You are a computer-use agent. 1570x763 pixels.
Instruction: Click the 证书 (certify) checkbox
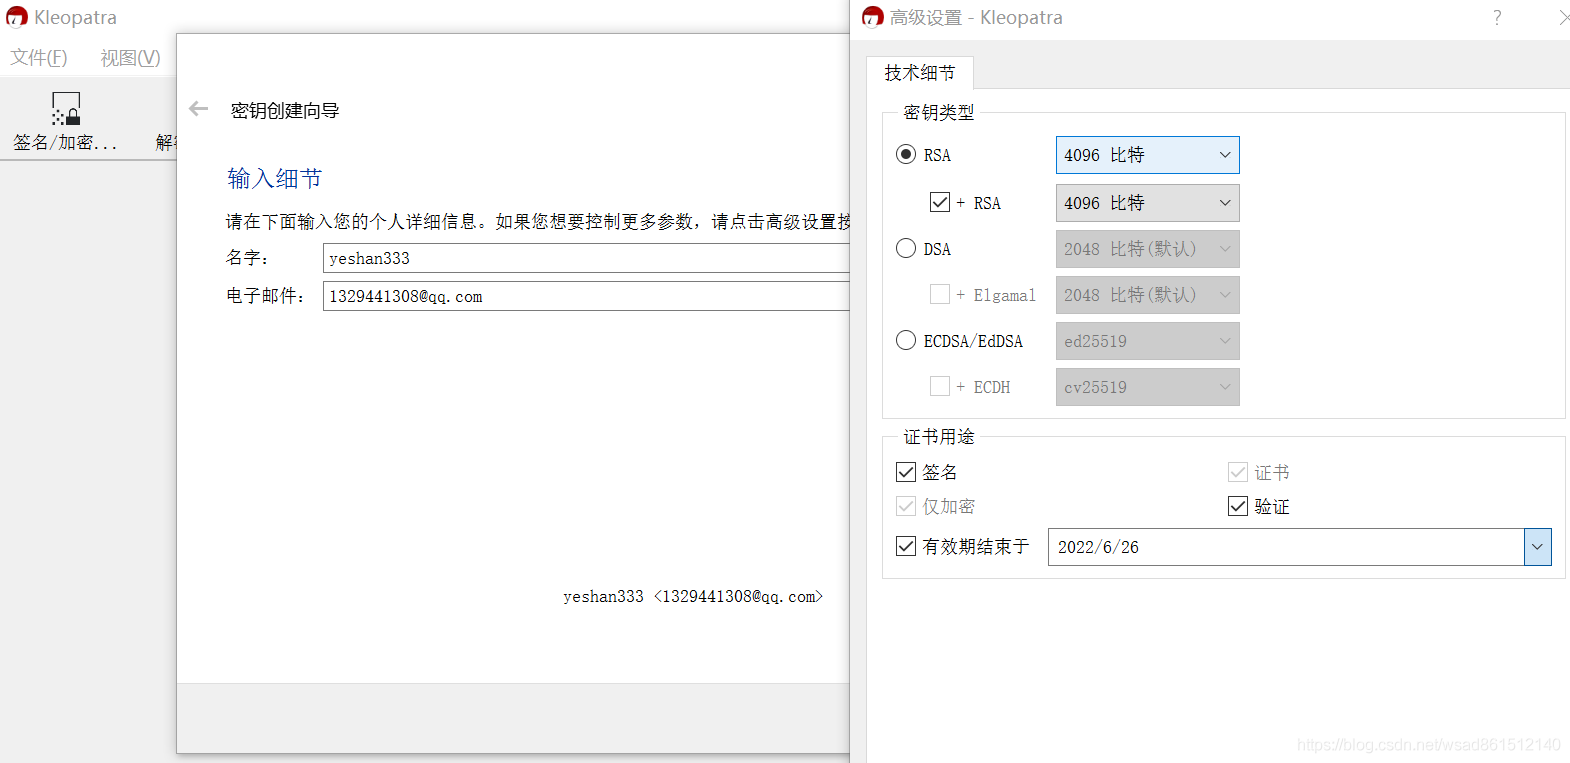click(1238, 472)
